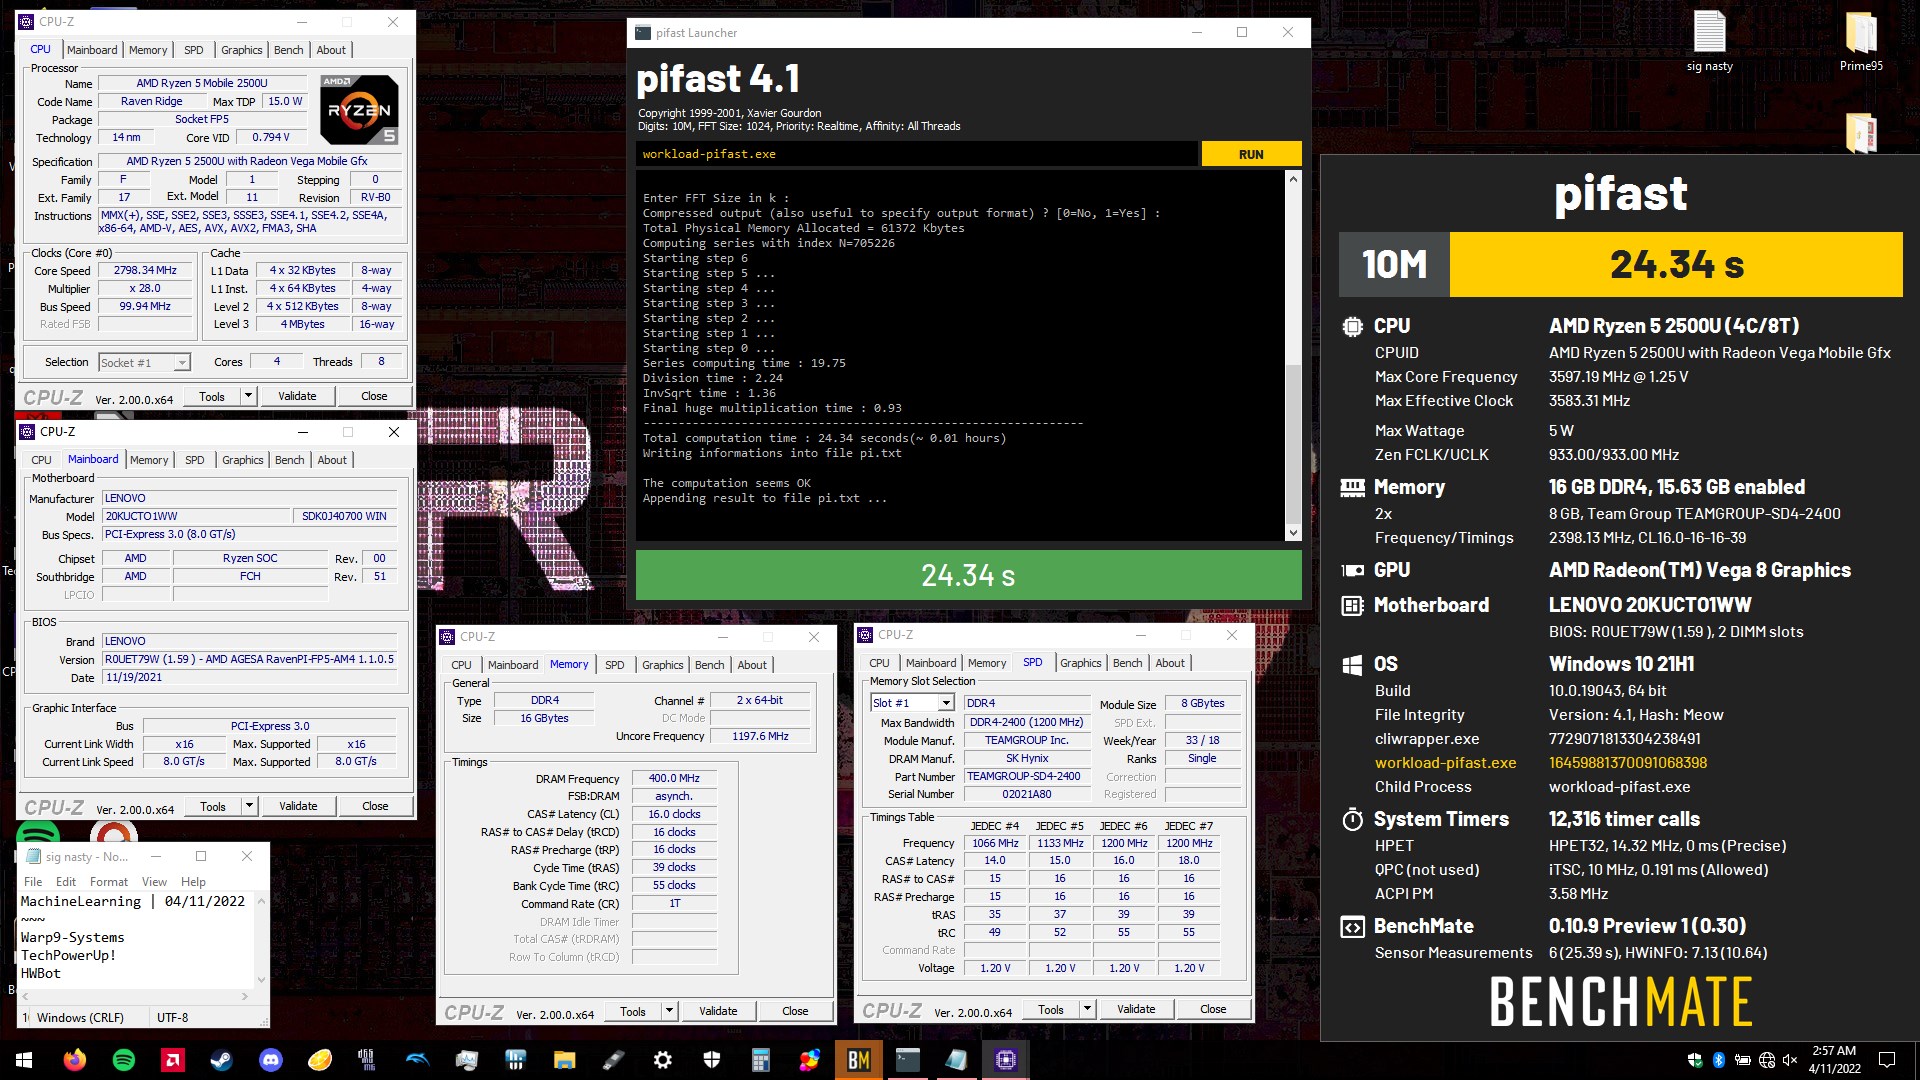The width and height of the screenshot is (1920, 1080).
Task: Expand Tools arrow in CPU-Z CPU window
Action: click(248, 396)
